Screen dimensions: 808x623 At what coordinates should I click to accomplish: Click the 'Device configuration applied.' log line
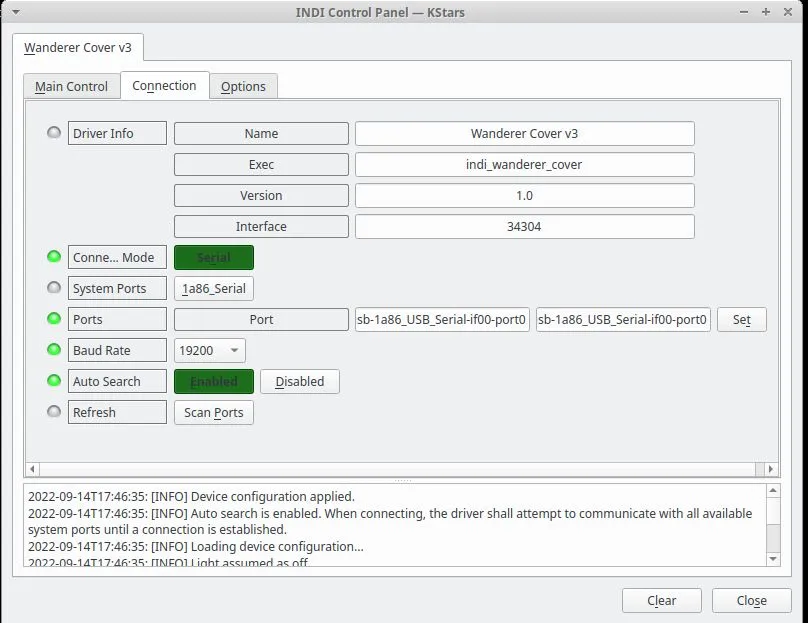coord(191,496)
